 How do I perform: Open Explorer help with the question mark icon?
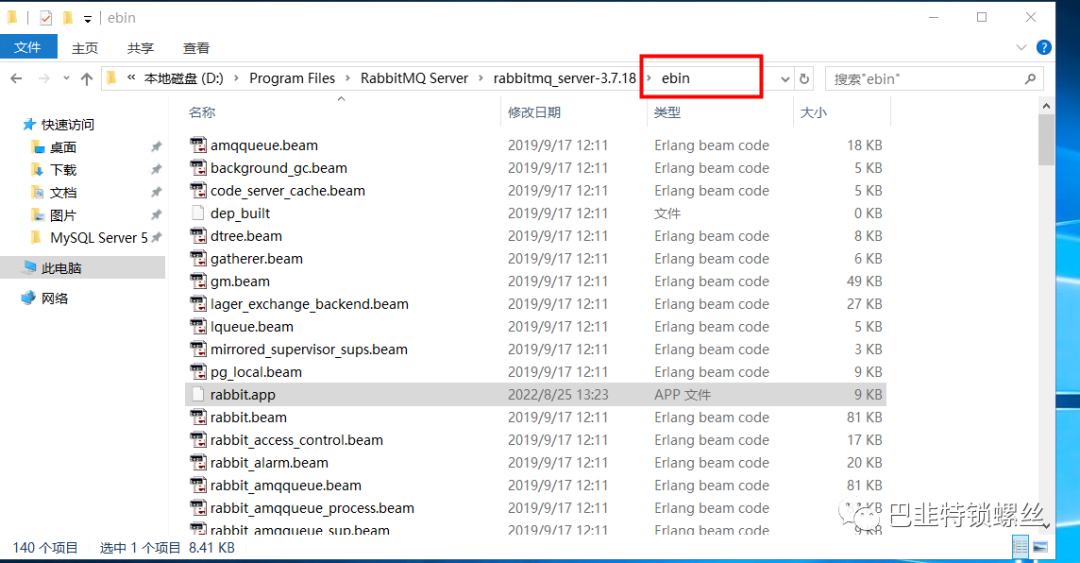[x=1044, y=48]
